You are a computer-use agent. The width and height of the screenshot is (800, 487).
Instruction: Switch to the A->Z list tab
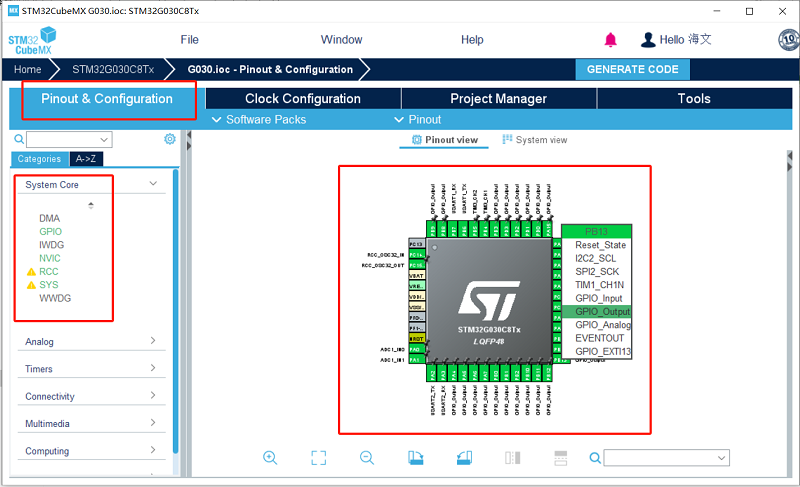click(x=87, y=159)
